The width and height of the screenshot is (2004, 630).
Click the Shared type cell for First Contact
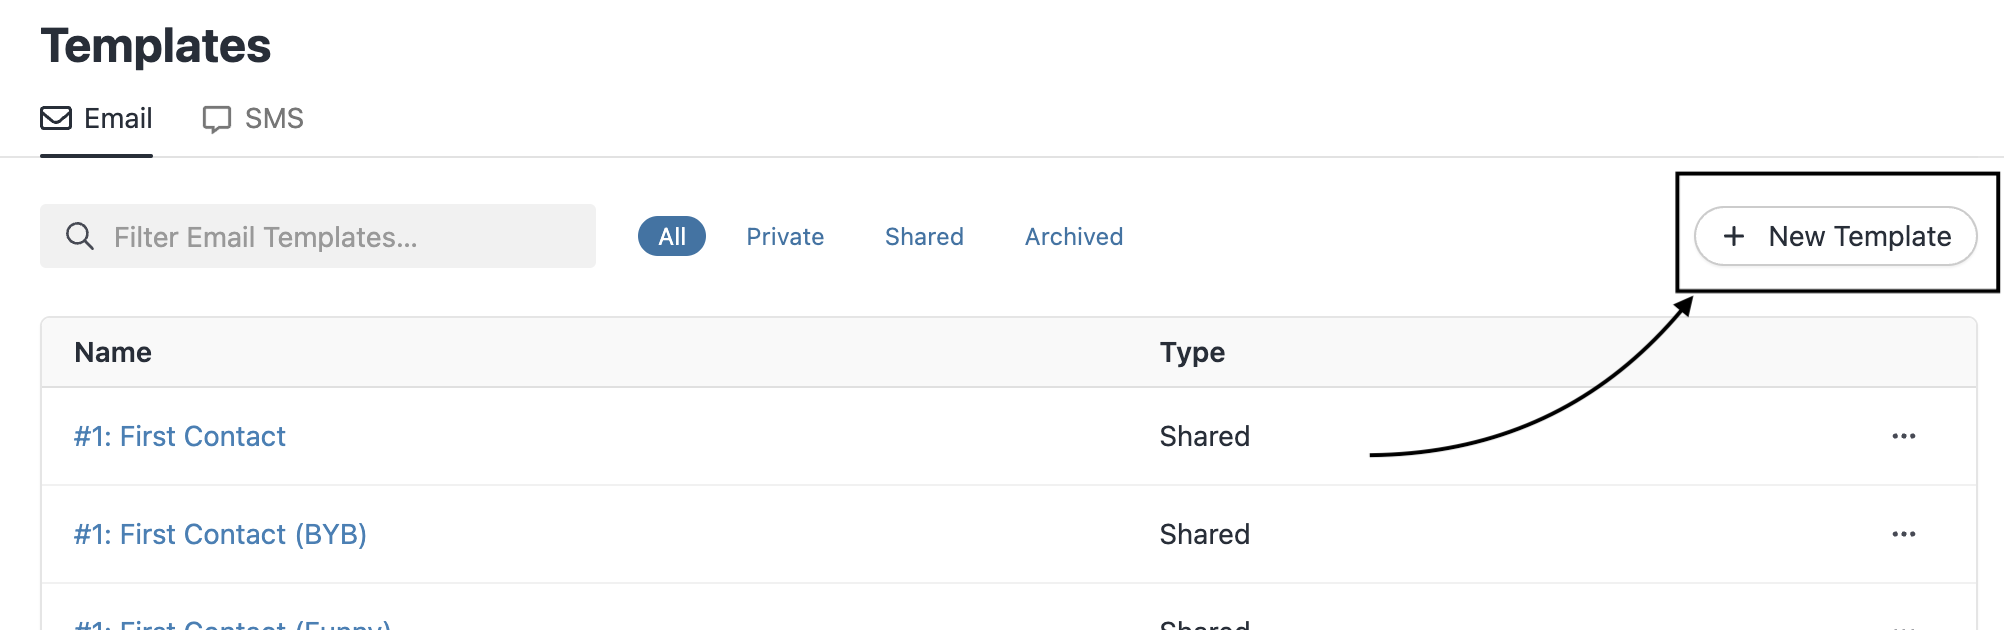[1204, 436]
